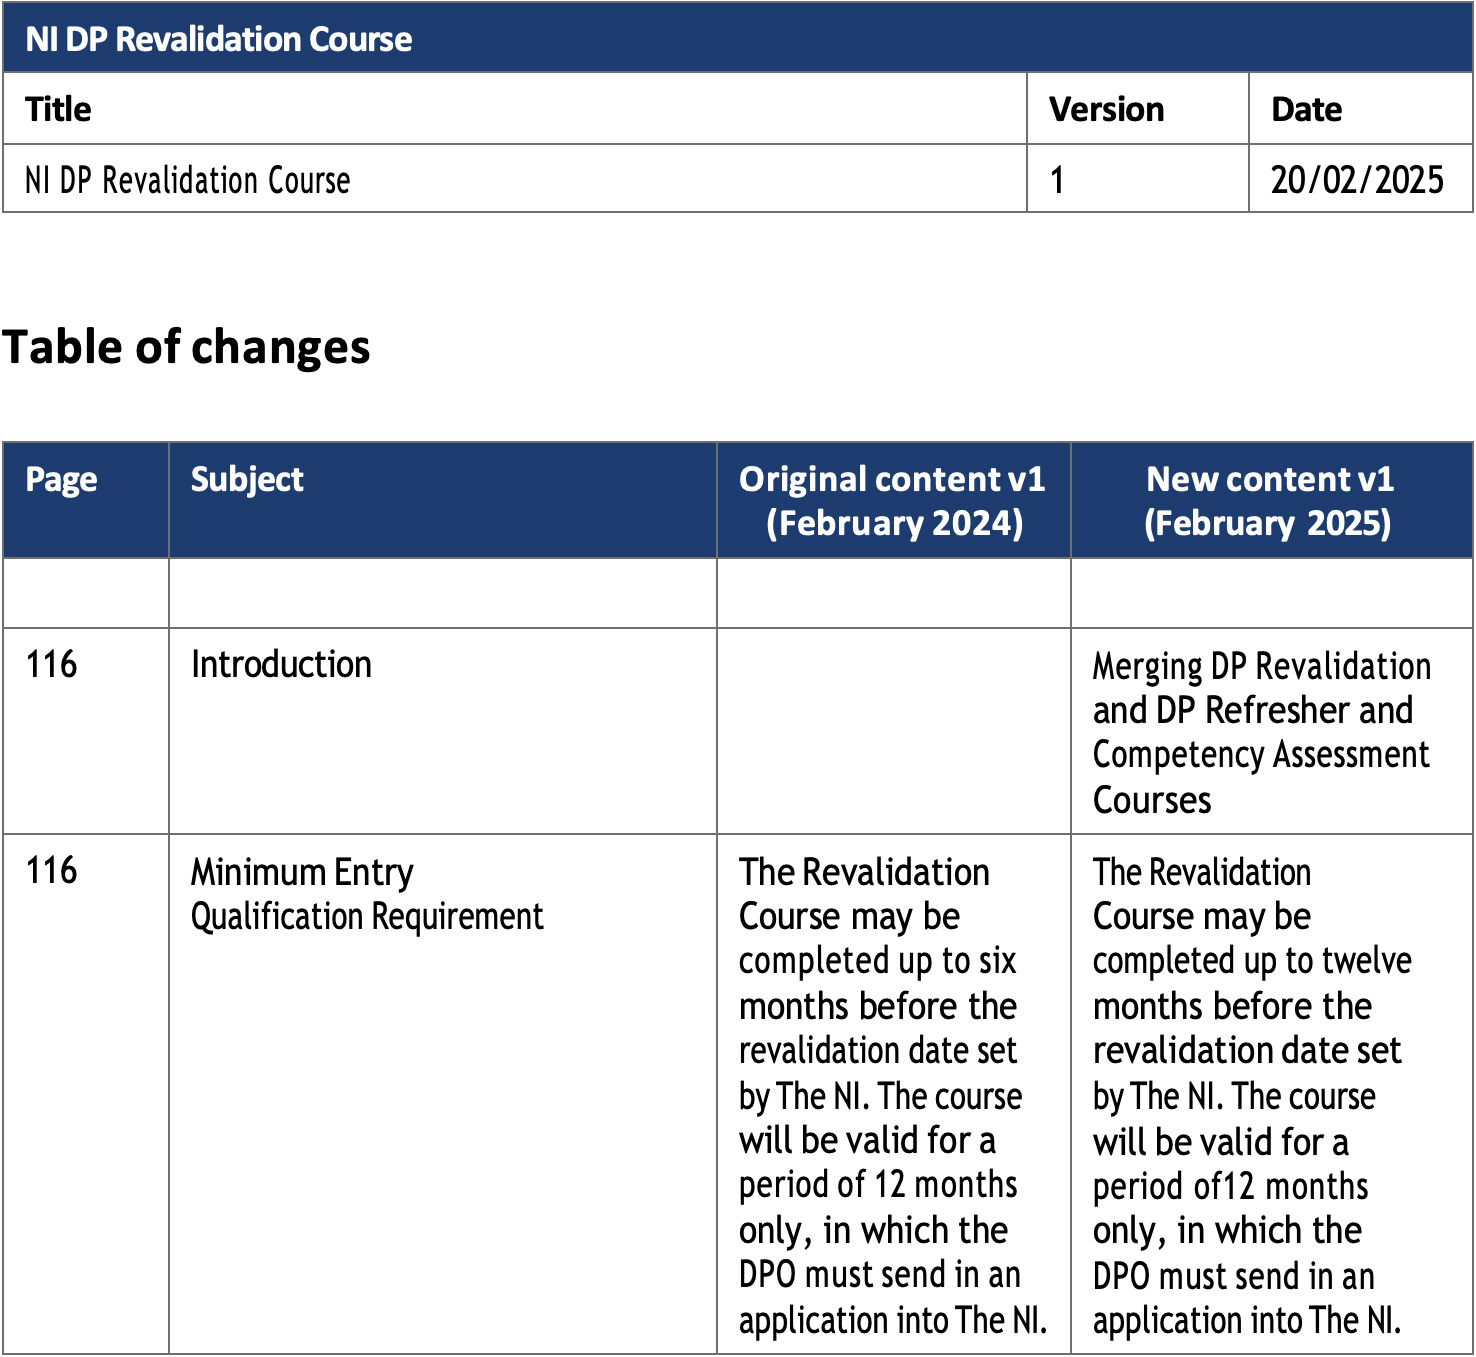Select the Page column header
Image resolution: width=1476 pixels, height=1357 pixels.
(x=61, y=480)
